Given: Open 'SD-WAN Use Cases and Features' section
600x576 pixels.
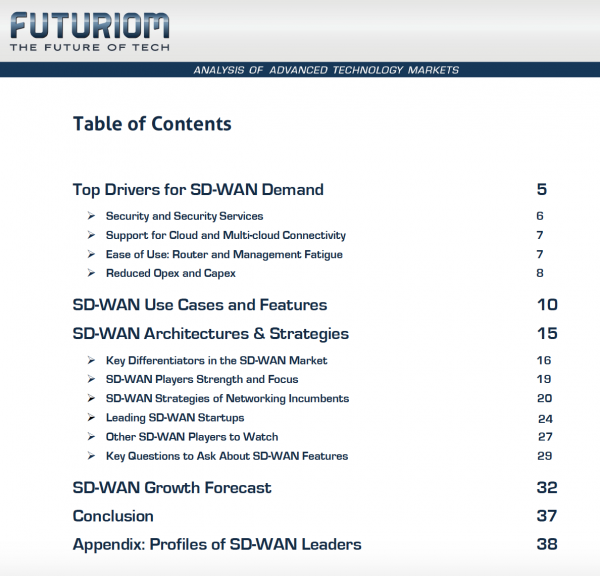Looking at the screenshot, I should click(200, 305).
